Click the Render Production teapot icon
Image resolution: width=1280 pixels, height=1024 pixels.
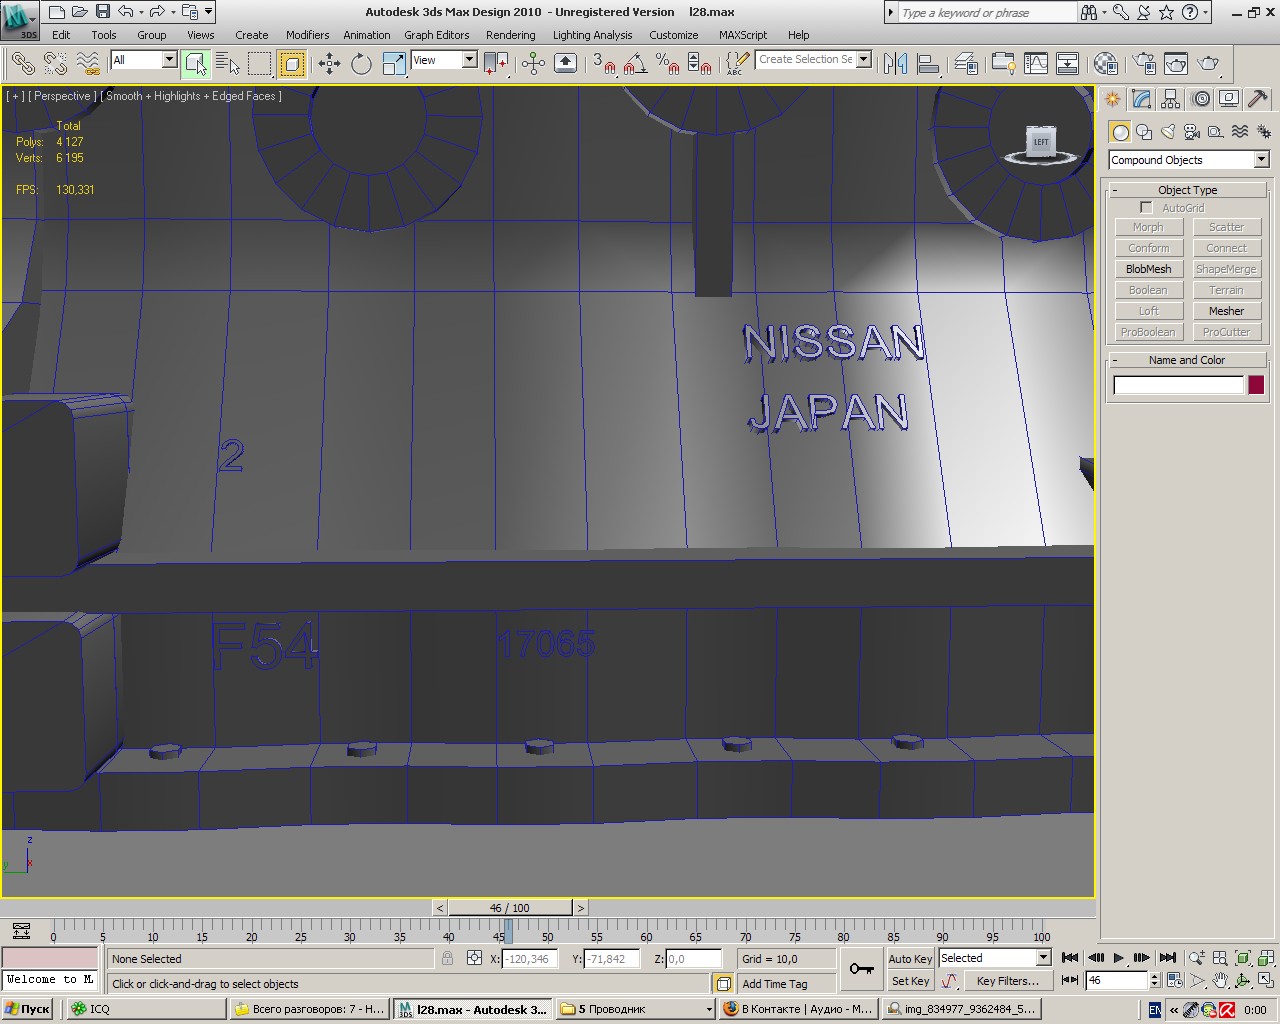click(x=1209, y=63)
